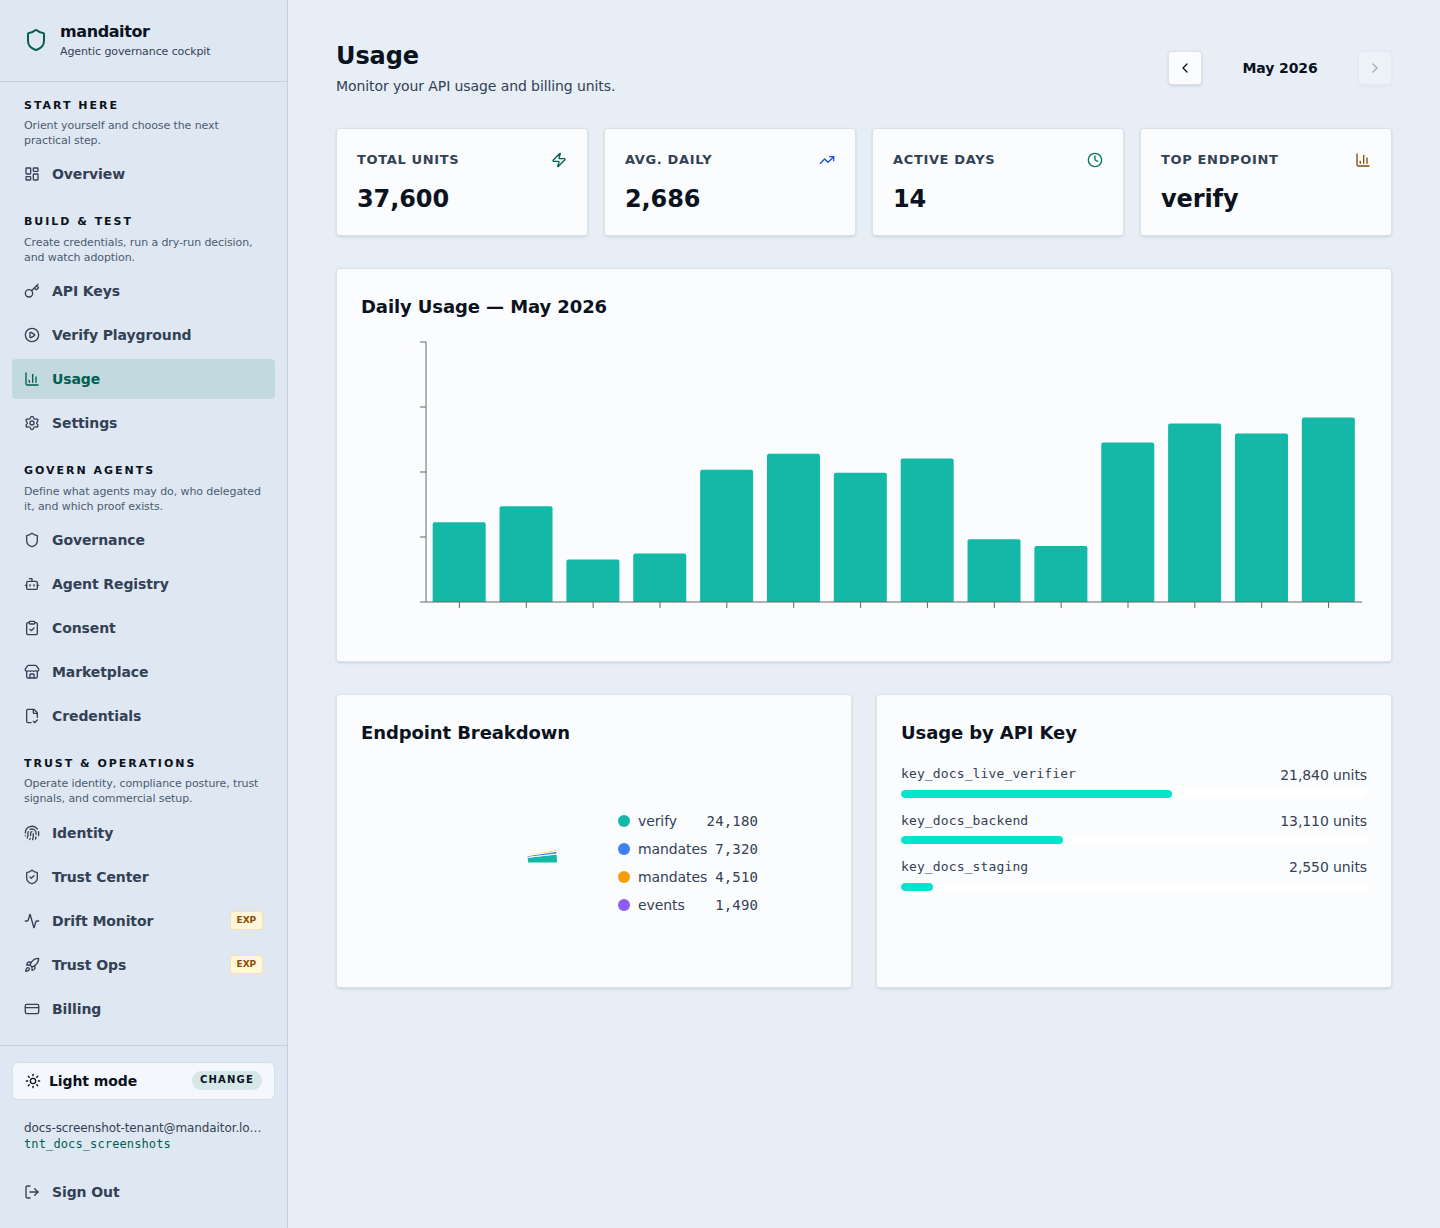Click the Governance shield icon
This screenshot has width=1440, height=1228.
(x=32, y=540)
